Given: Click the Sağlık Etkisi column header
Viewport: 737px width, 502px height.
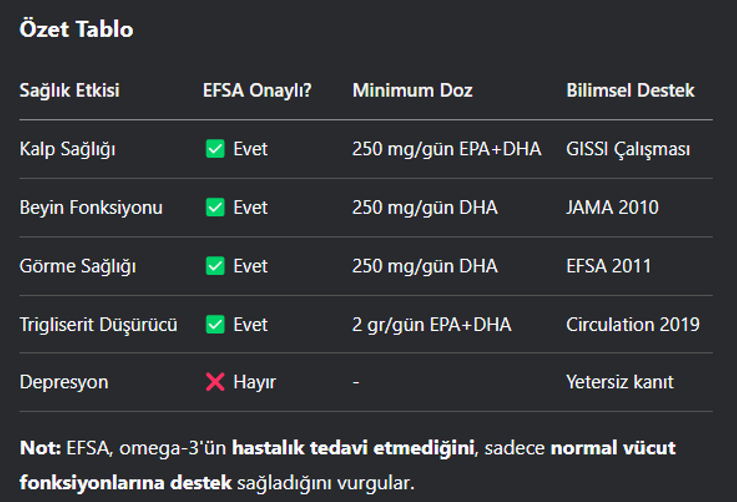Looking at the screenshot, I should pyautogui.click(x=70, y=90).
